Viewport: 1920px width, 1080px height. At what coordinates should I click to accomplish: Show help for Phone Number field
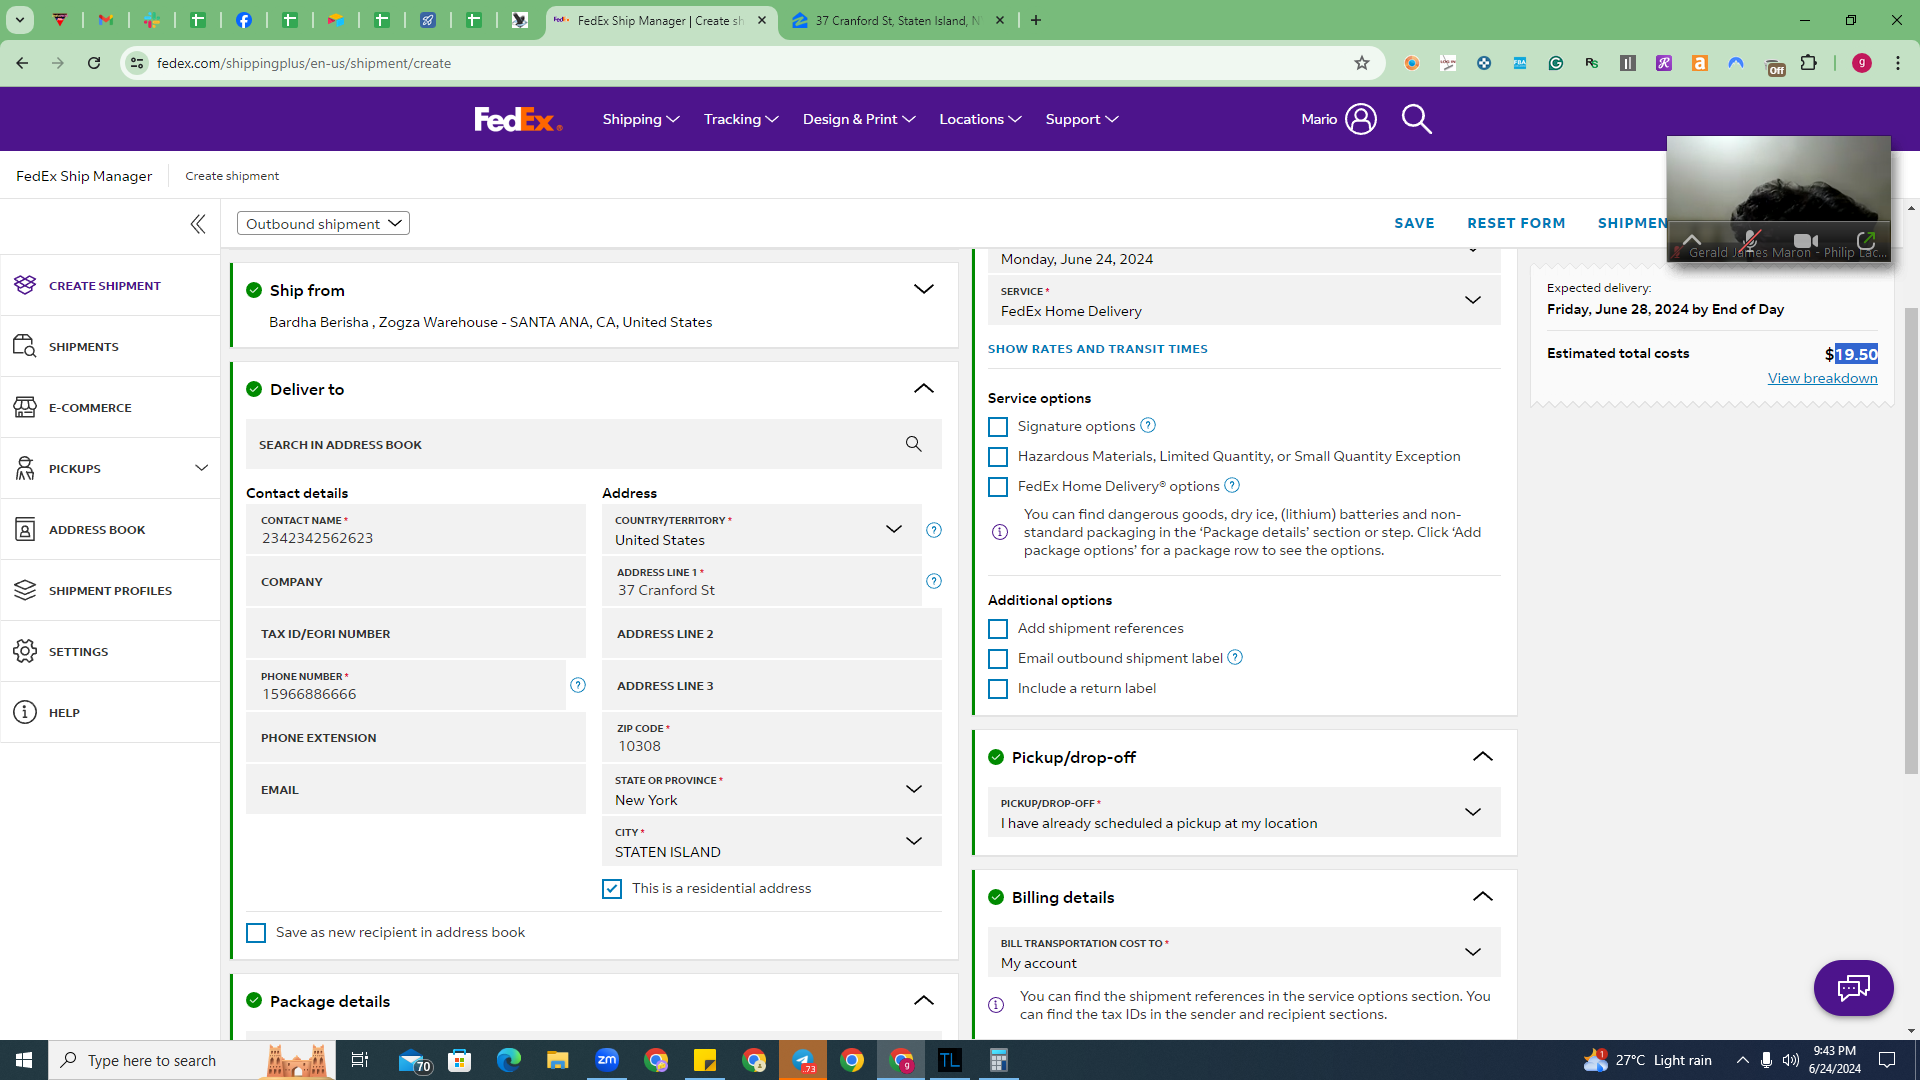(578, 685)
